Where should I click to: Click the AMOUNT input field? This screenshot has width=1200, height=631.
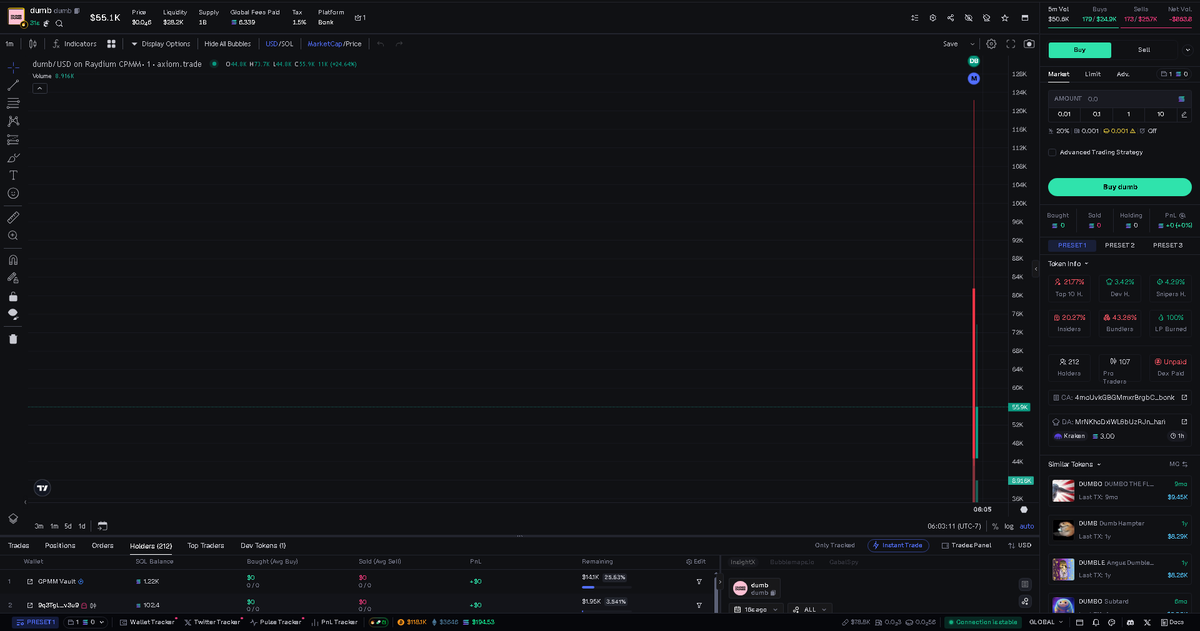[1120, 99]
